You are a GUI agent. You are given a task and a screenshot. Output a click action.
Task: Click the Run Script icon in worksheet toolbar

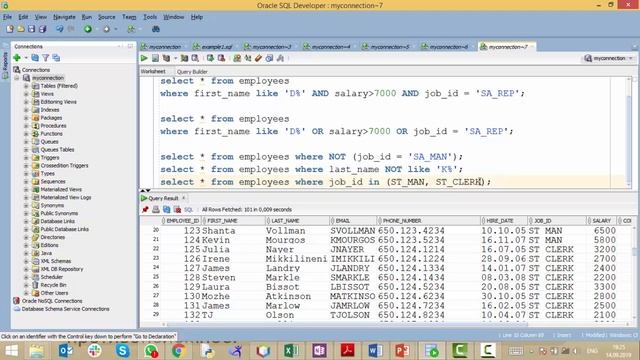pos(155,58)
